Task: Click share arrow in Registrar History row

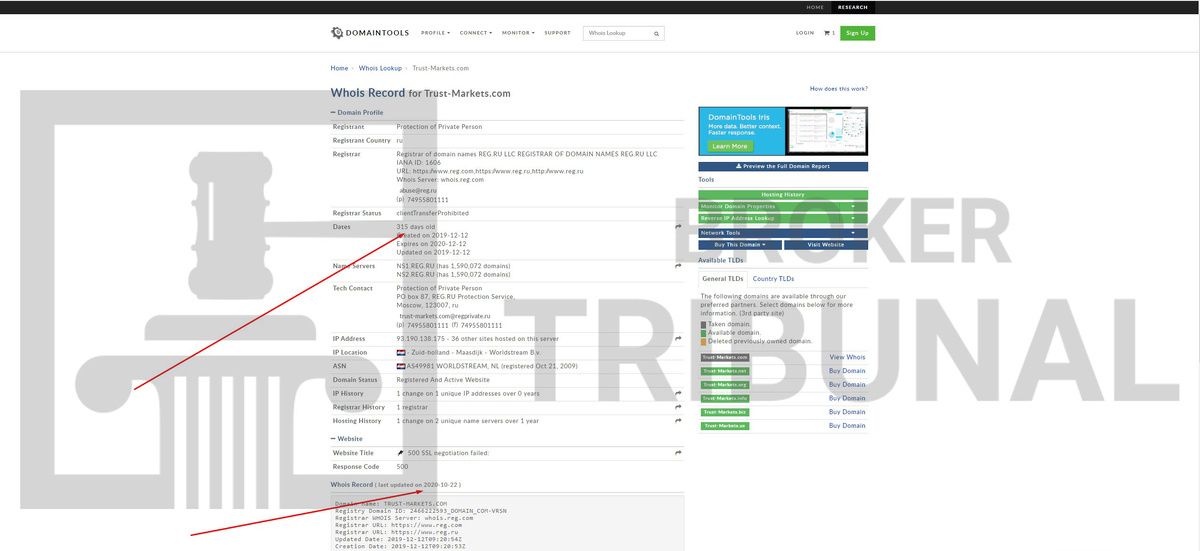Action: tap(678, 407)
